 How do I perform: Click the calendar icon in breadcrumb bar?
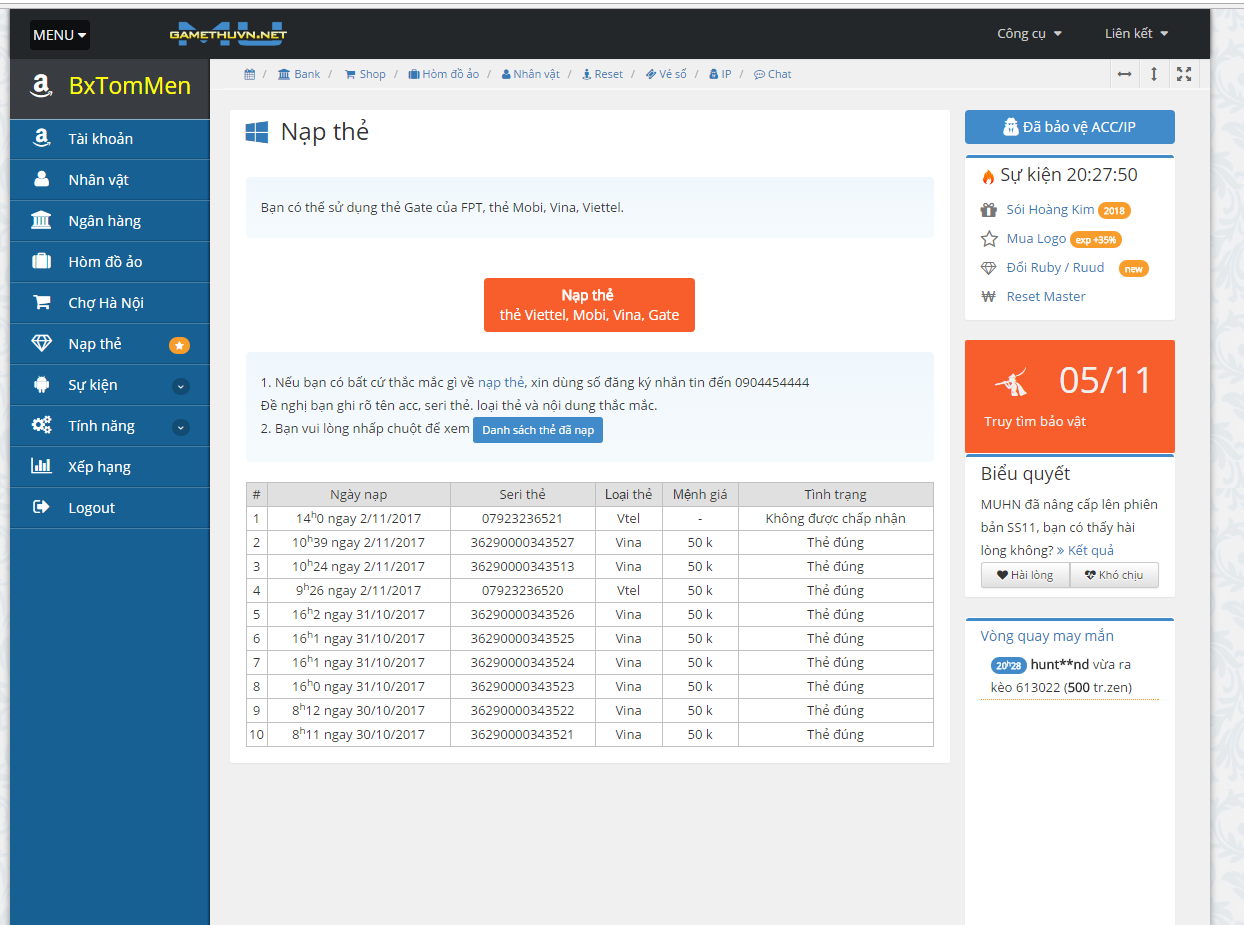click(250, 74)
